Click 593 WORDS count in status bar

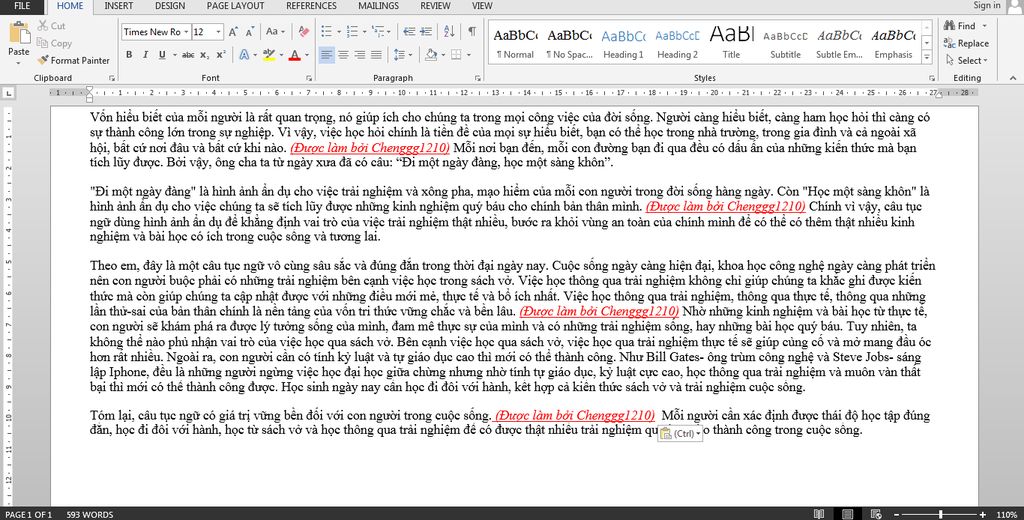[x=89, y=515]
